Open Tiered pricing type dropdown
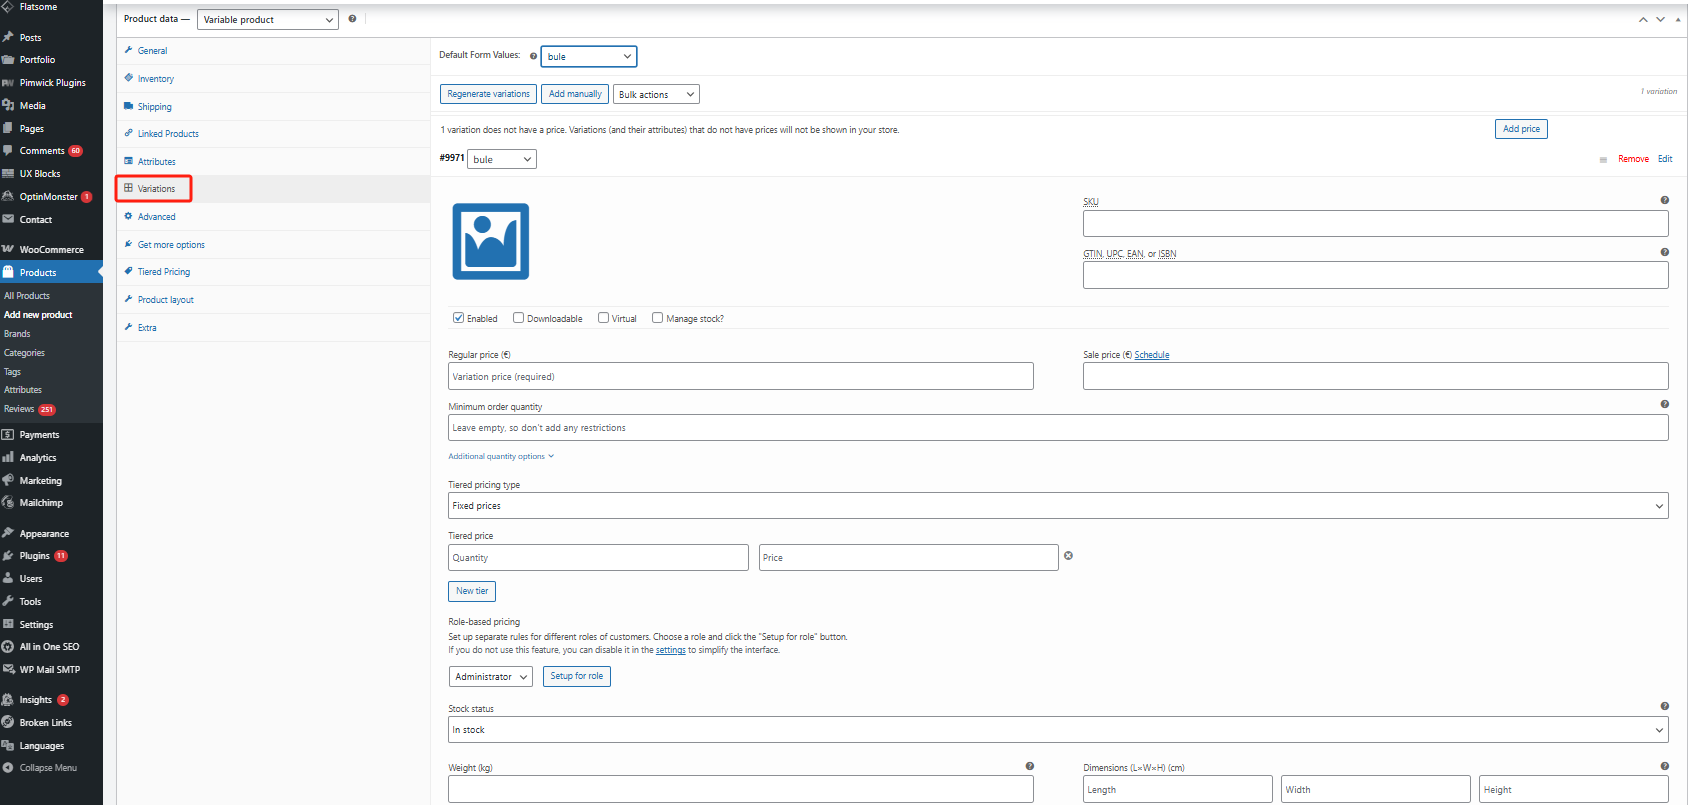This screenshot has width=1688, height=805. (x=1058, y=505)
